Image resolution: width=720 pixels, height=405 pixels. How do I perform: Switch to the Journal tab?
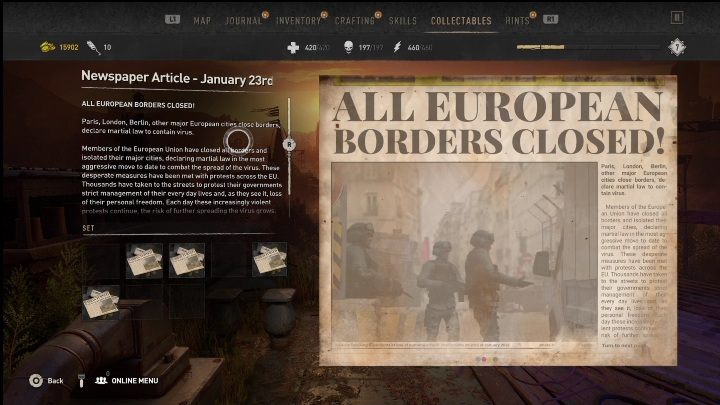click(x=243, y=21)
